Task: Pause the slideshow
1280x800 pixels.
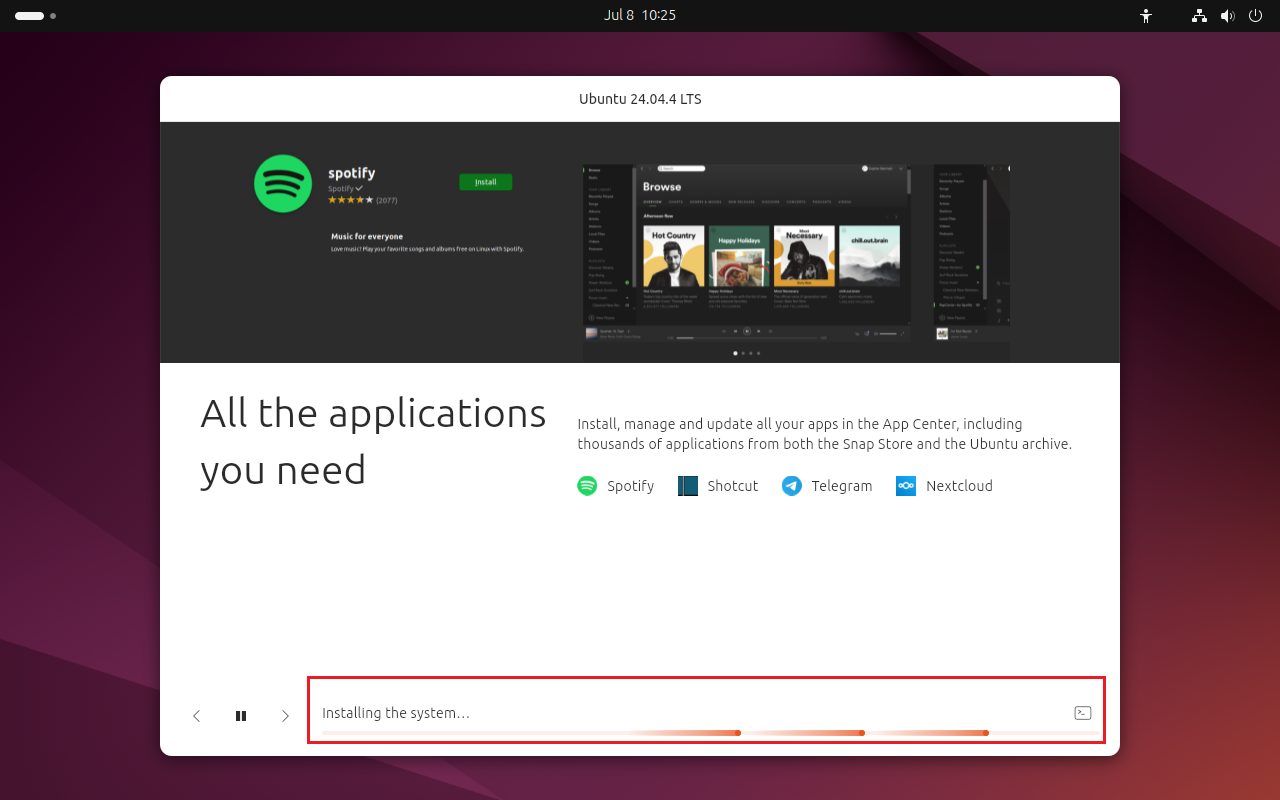Action: tap(241, 716)
